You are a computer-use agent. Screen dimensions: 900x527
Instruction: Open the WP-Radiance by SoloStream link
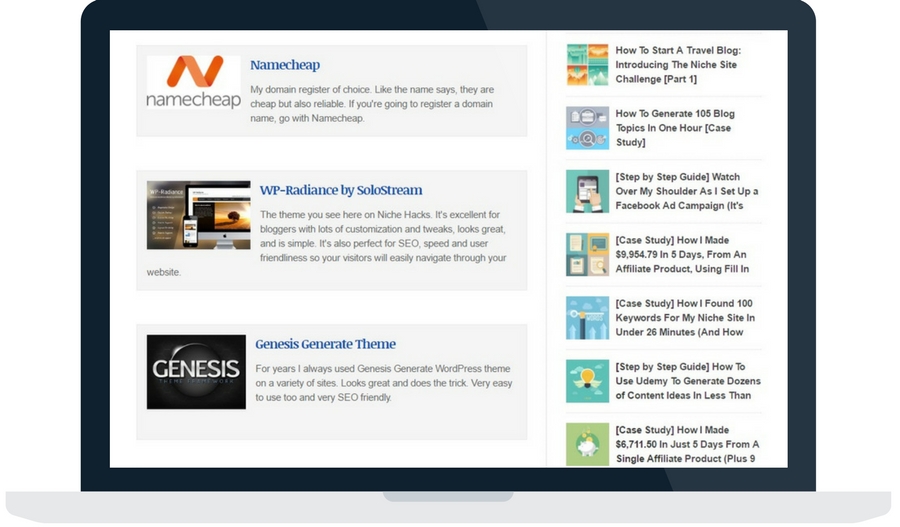pyautogui.click(x=341, y=190)
